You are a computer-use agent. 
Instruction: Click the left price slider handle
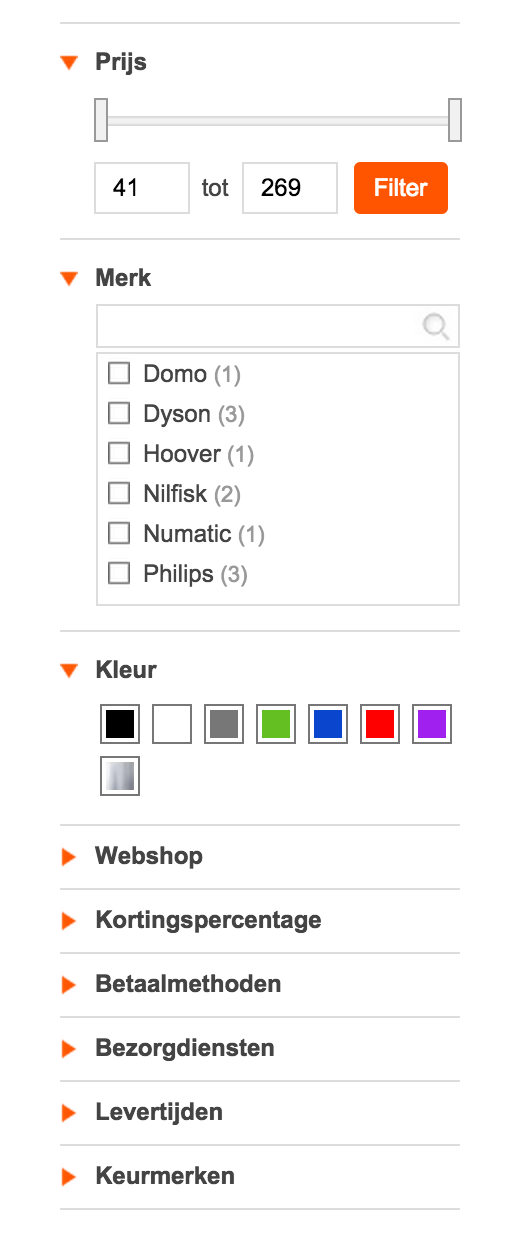(100, 120)
